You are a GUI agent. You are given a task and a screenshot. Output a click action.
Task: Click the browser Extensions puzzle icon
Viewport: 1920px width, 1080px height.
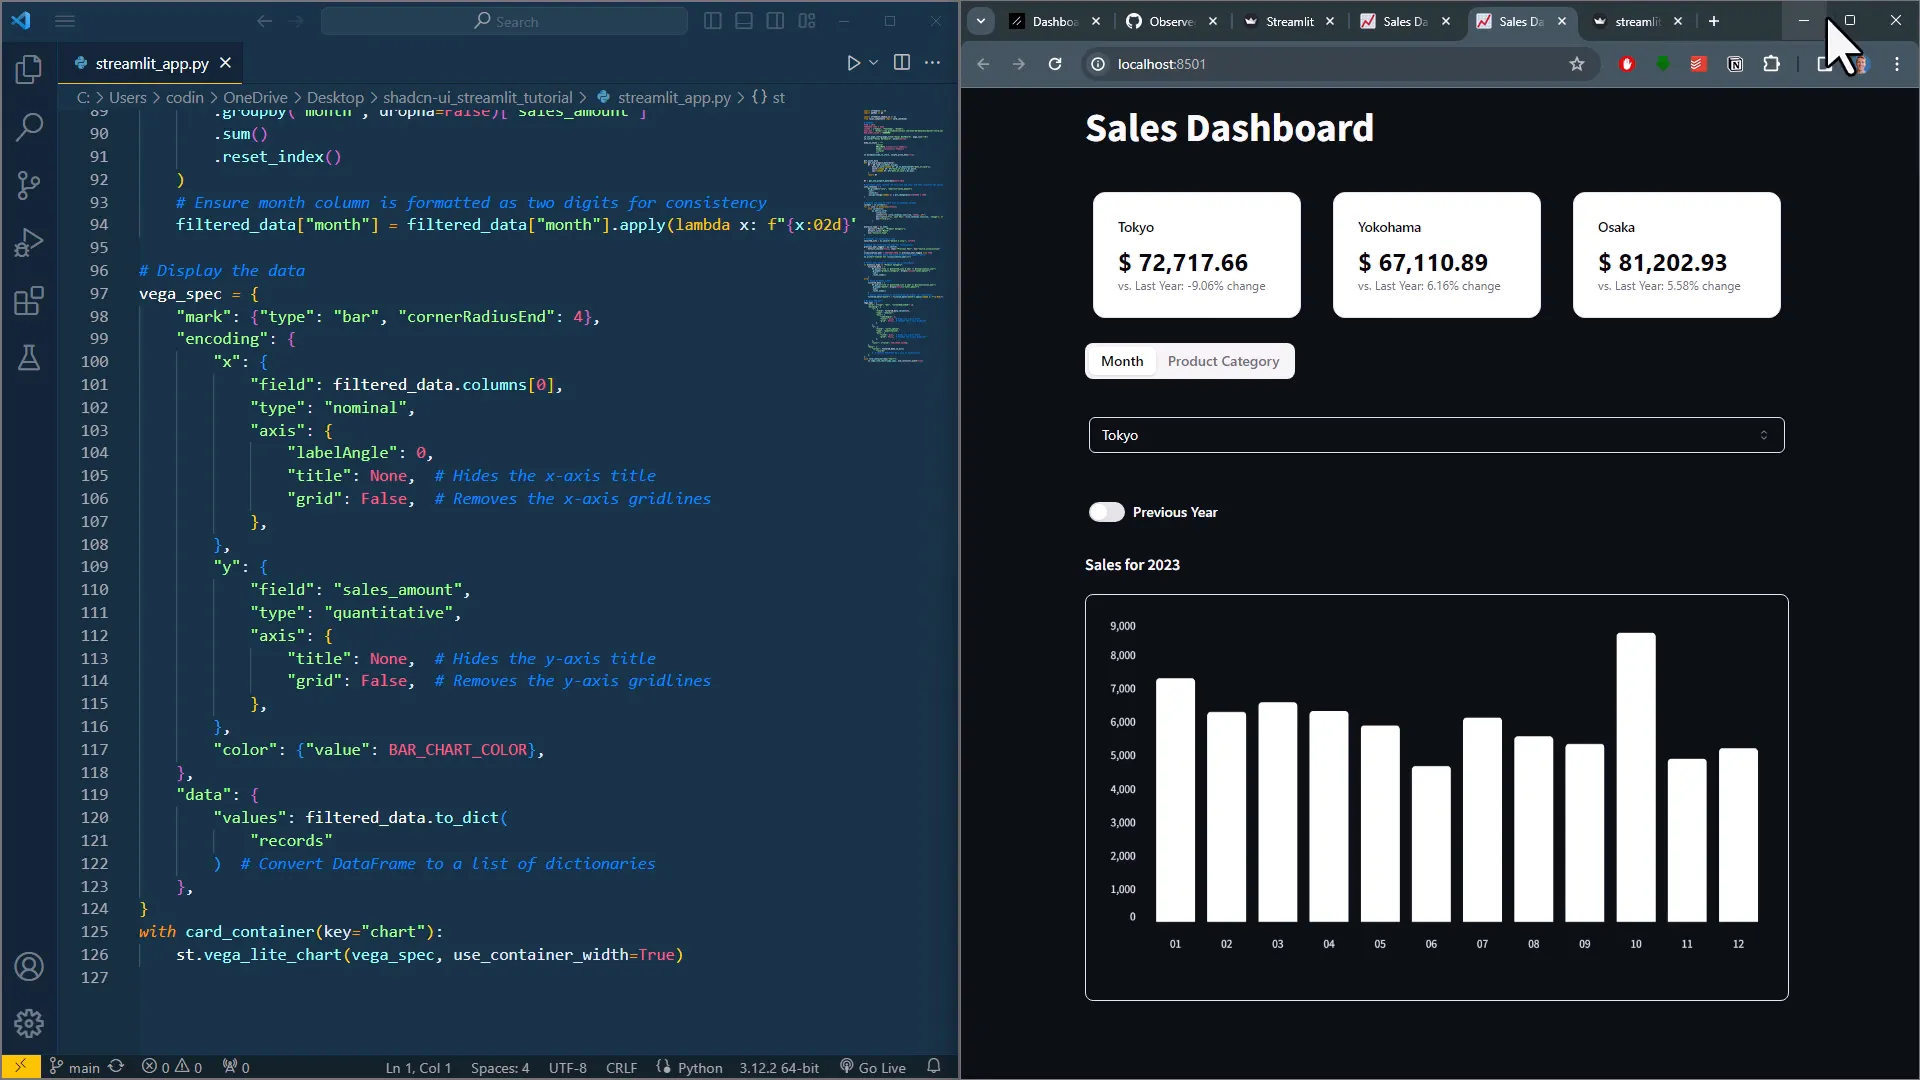pyautogui.click(x=1772, y=63)
